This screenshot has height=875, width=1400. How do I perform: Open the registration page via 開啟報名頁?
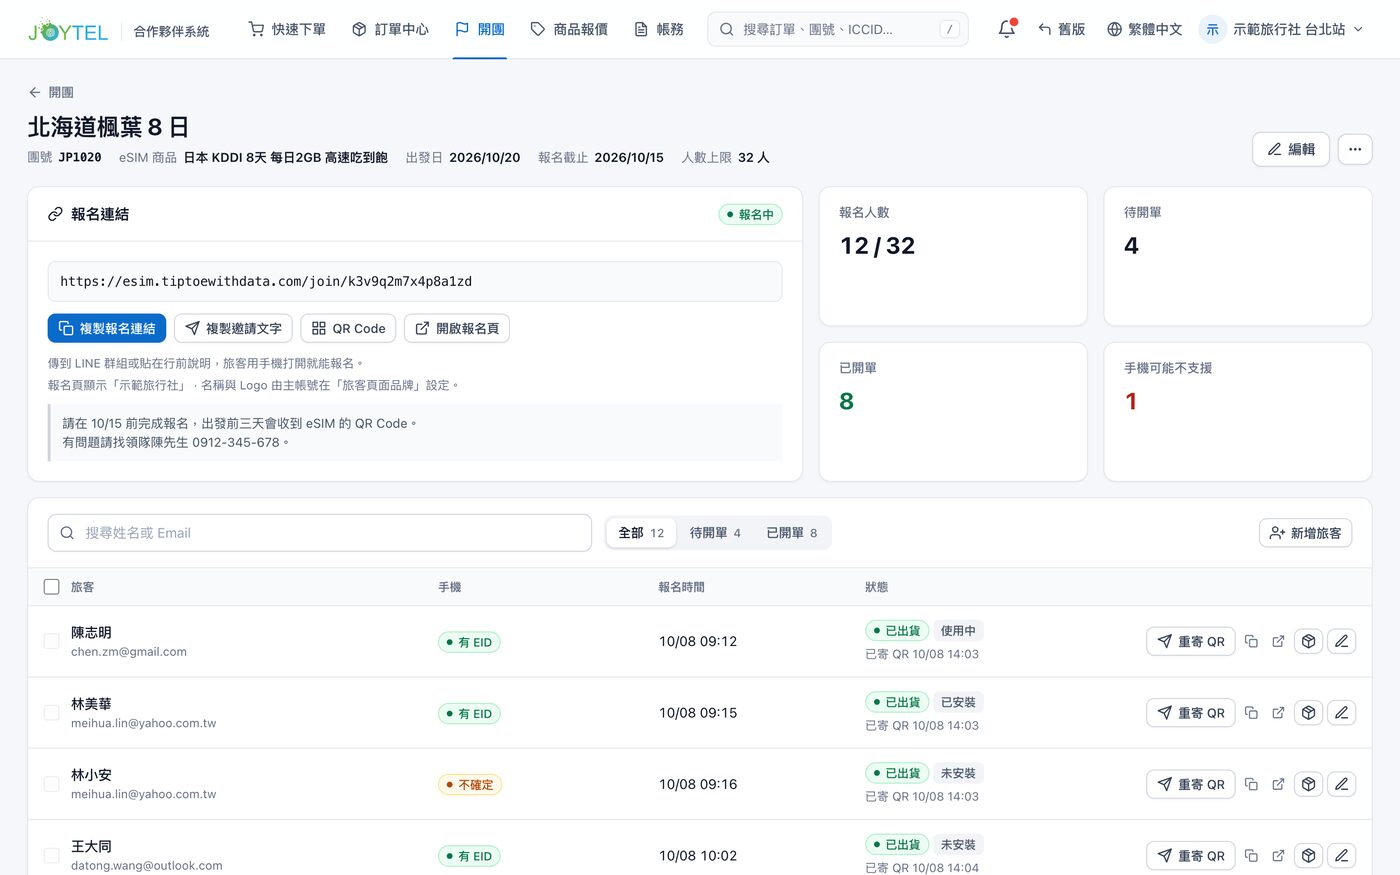click(457, 328)
